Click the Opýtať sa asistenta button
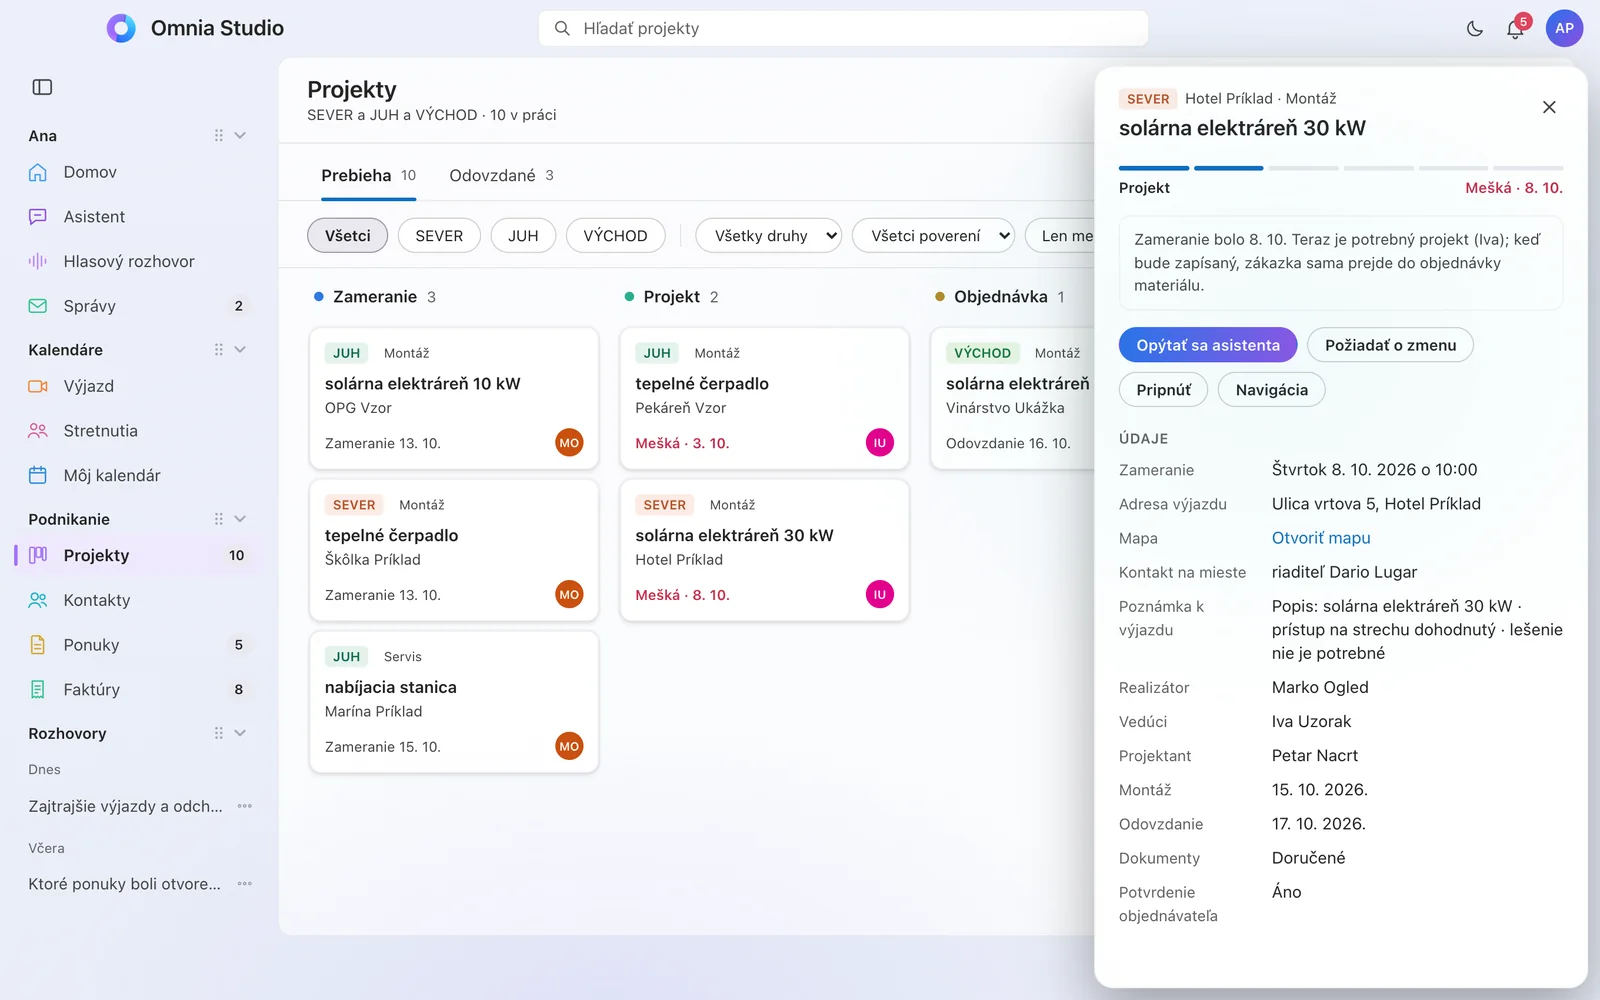Screen dimensions: 1600x1000 pyautogui.click(x=1208, y=345)
